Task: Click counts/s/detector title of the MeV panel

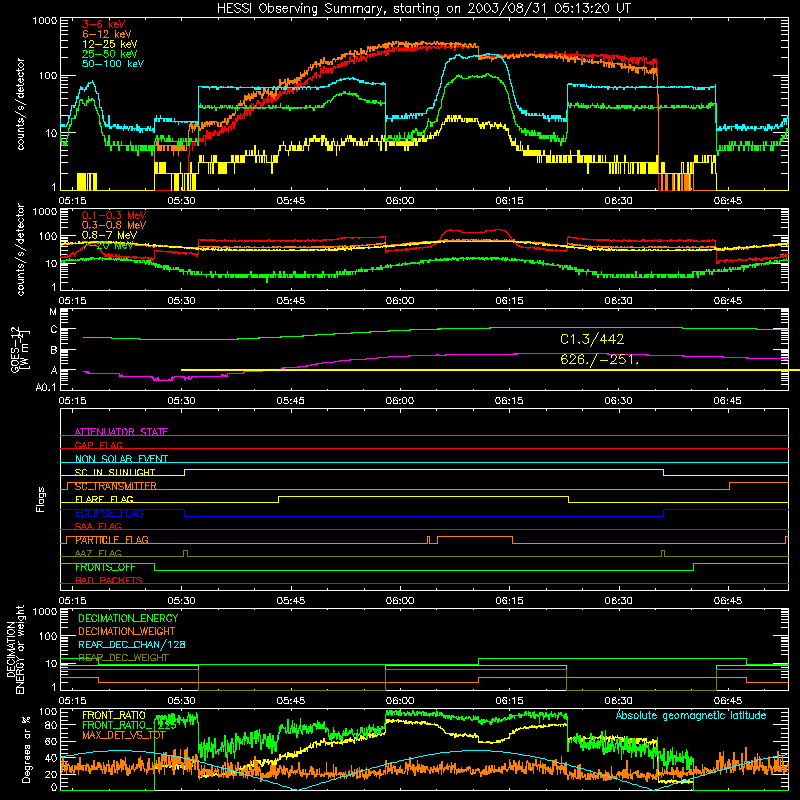Action: pos(20,250)
